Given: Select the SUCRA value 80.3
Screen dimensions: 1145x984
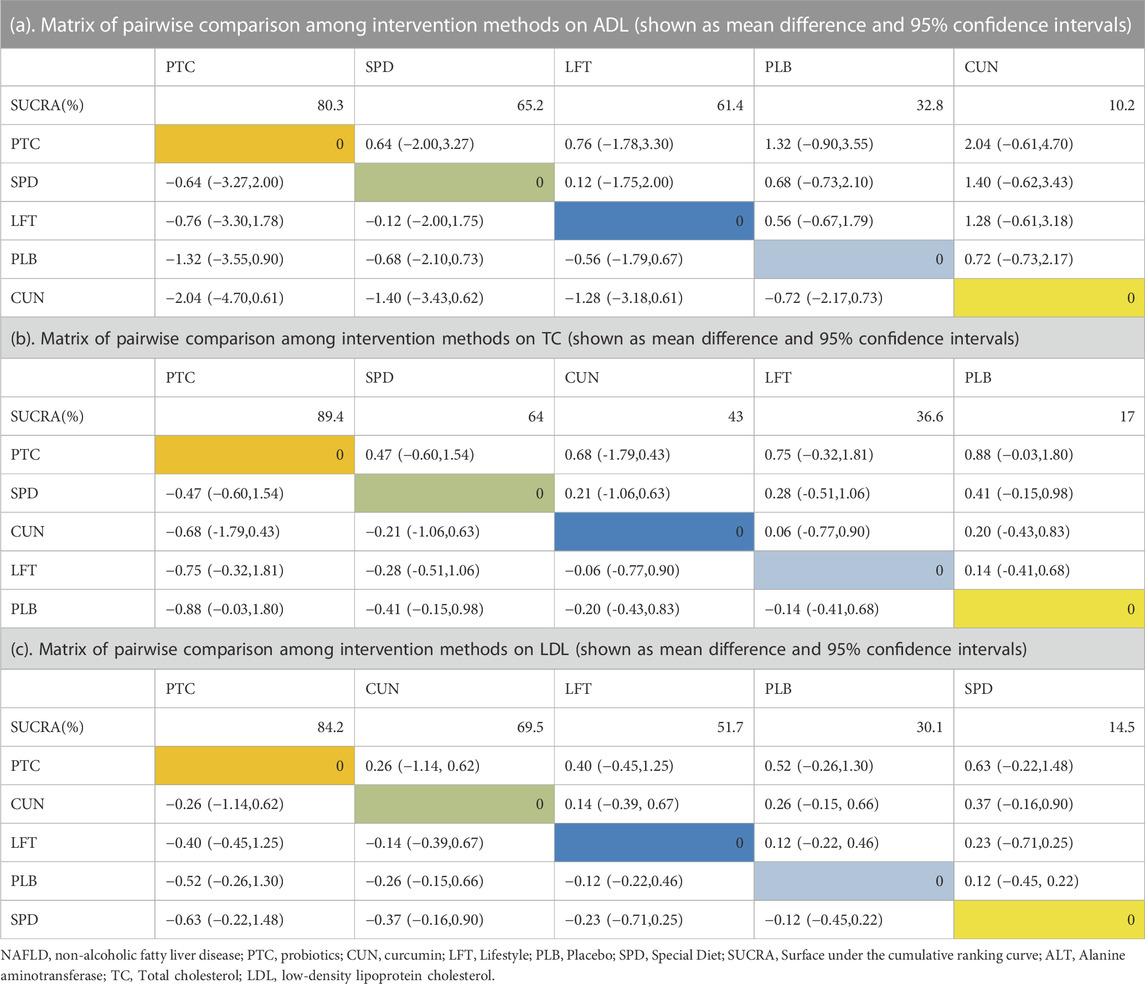Looking at the screenshot, I should coord(330,105).
